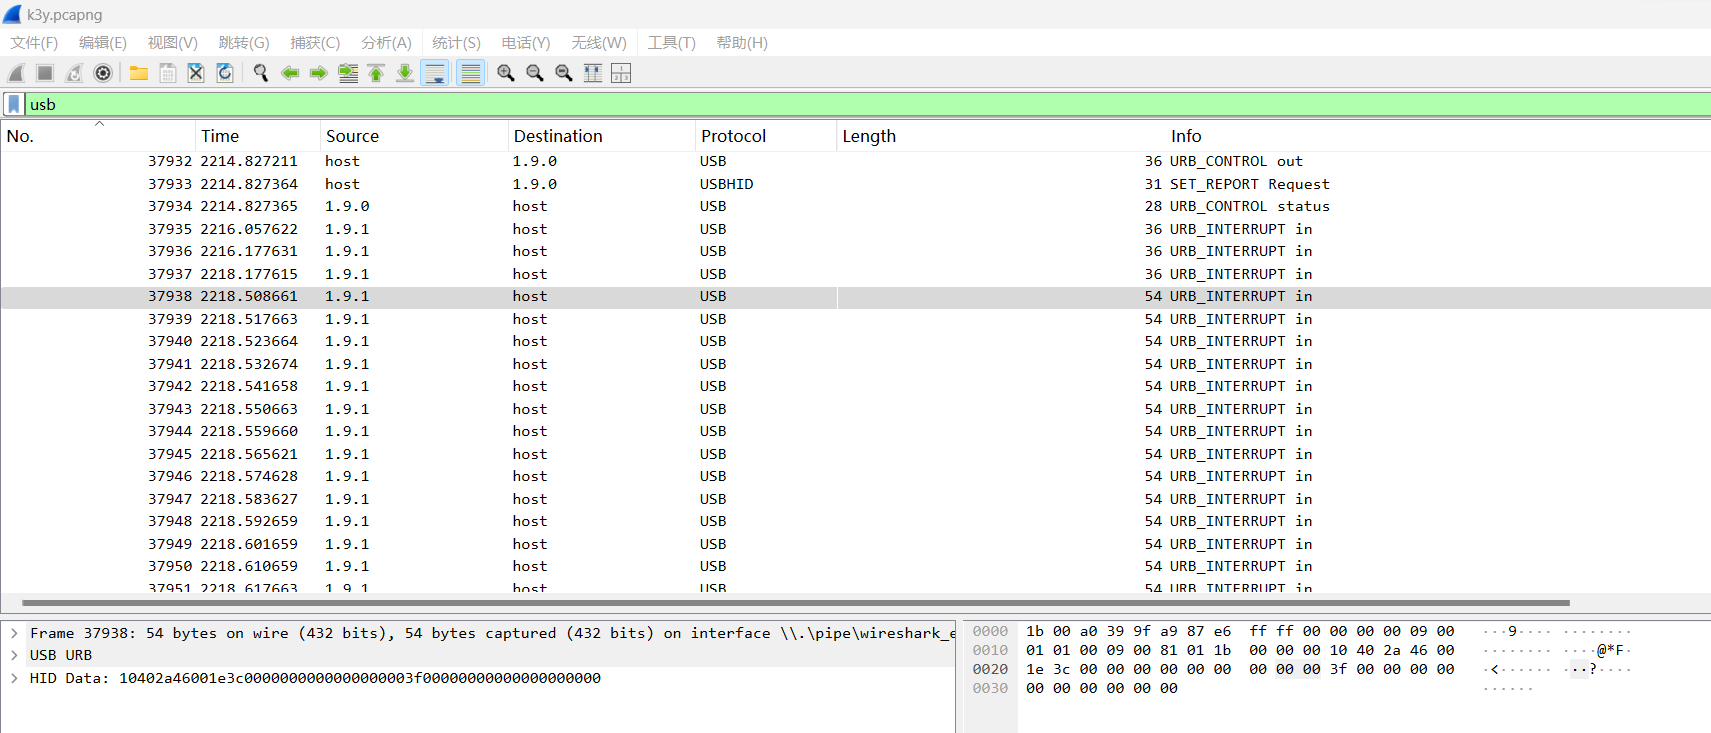The height and width of the screenshot is (733, 1711).
Task: Zoom out main window text
Action: tap(535, 73)
